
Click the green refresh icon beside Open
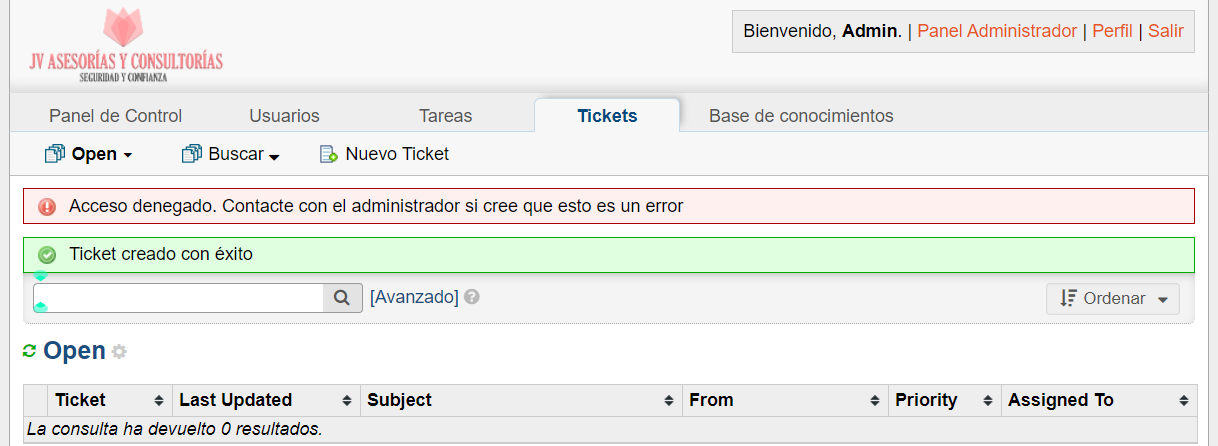point(30,351)
